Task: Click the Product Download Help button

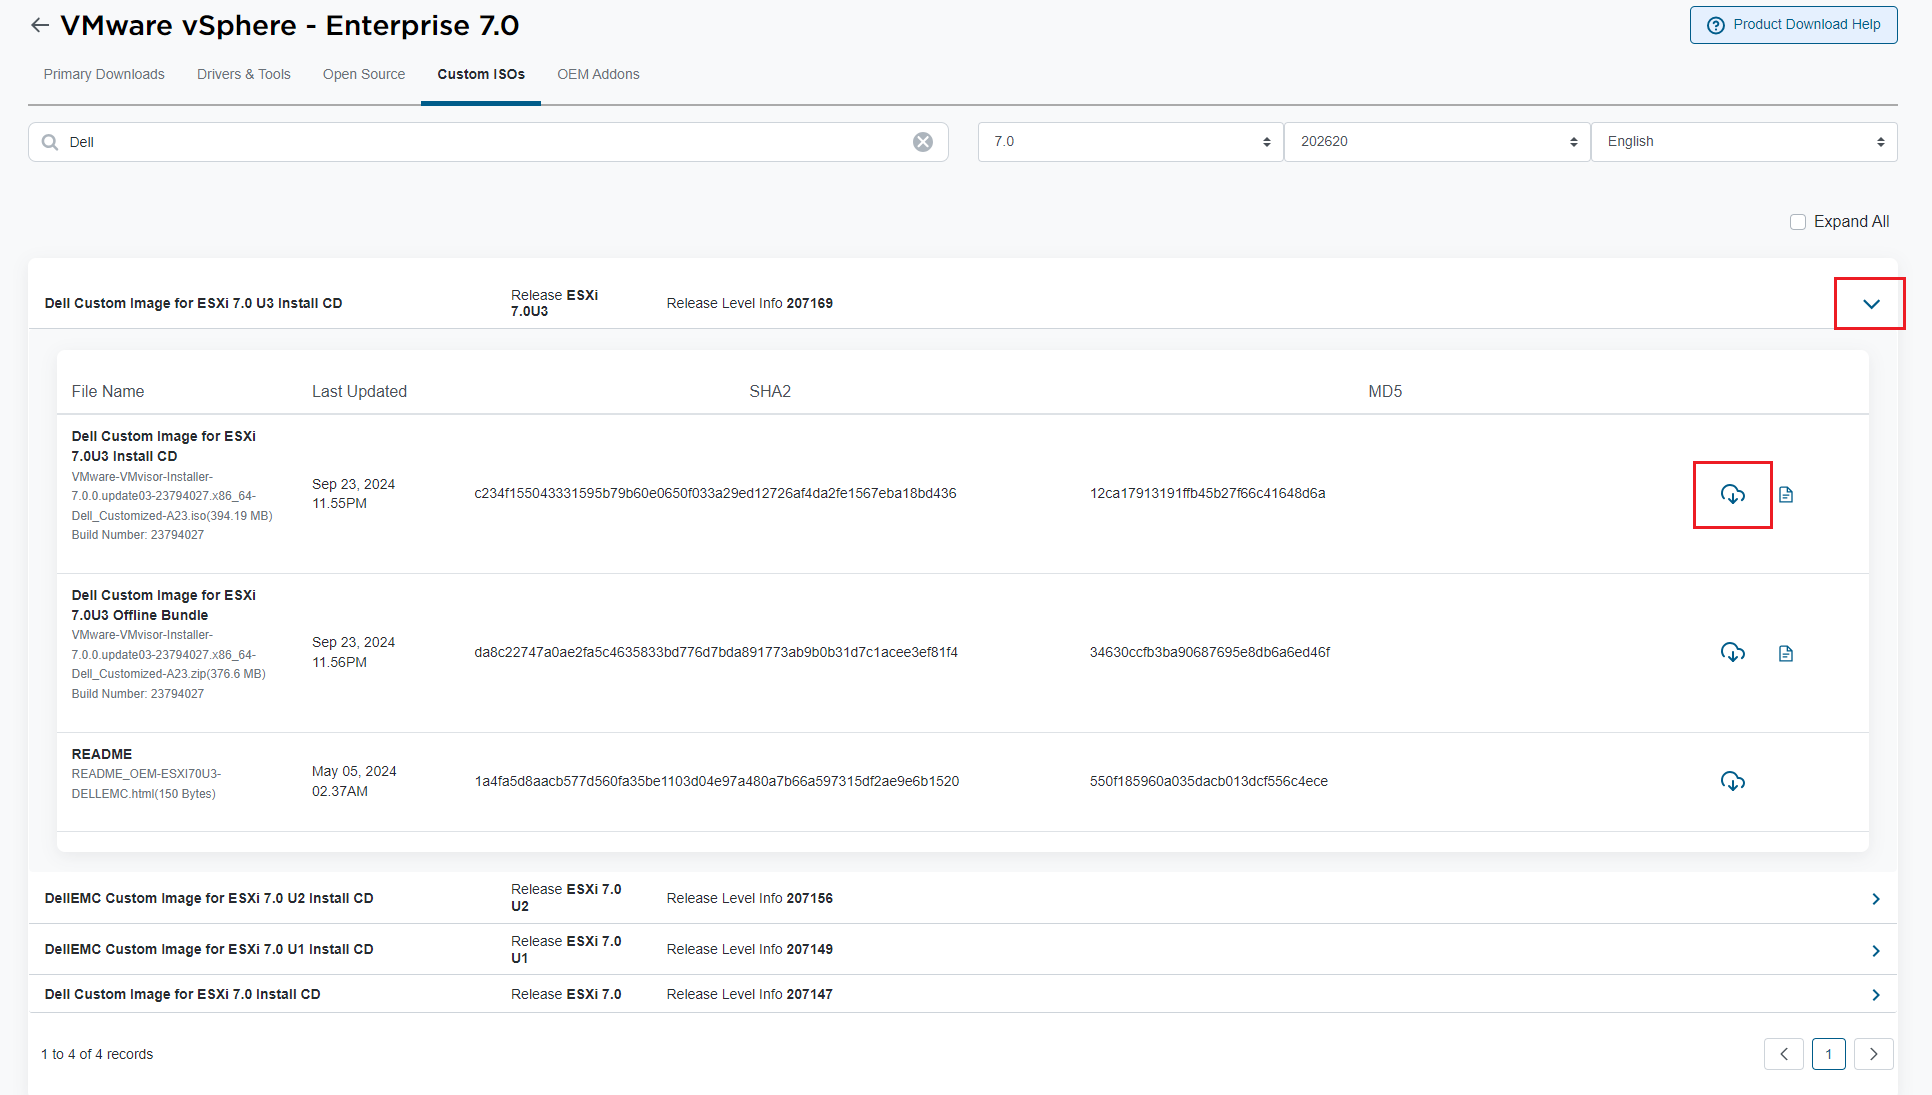Action: pos(1792,24)
